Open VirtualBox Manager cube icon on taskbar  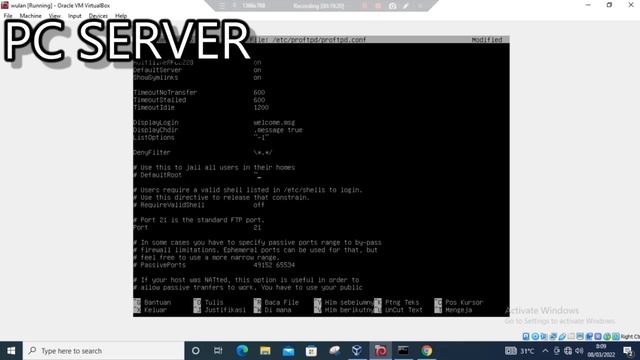point(357,351)
